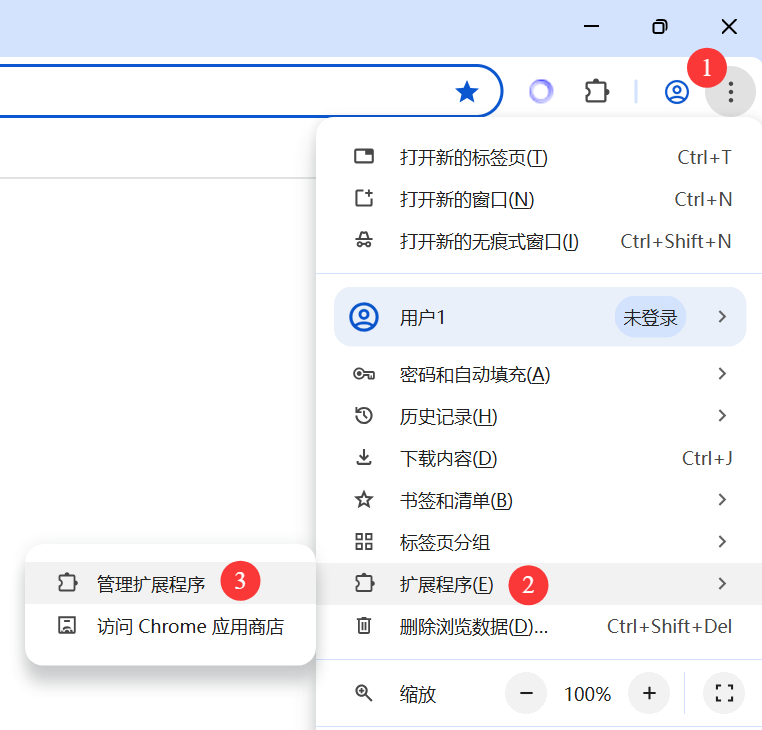Click the purple circle extension icon
762x730 pixels.
541,93
